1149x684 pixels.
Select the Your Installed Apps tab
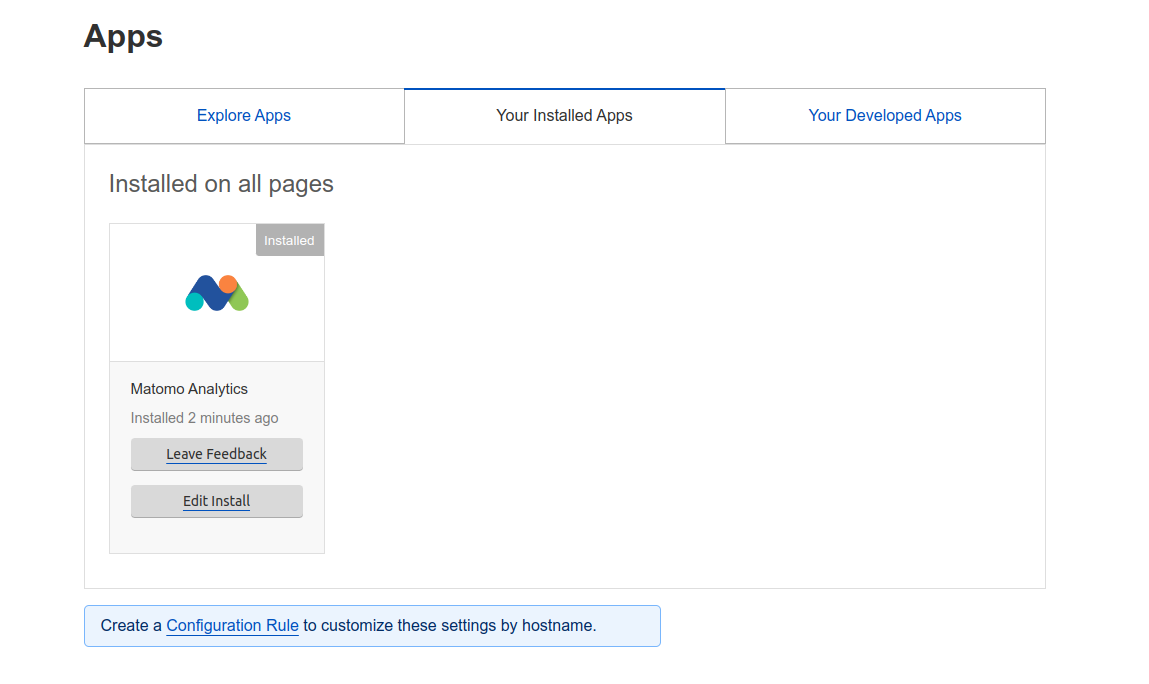[x=564, y=116]
